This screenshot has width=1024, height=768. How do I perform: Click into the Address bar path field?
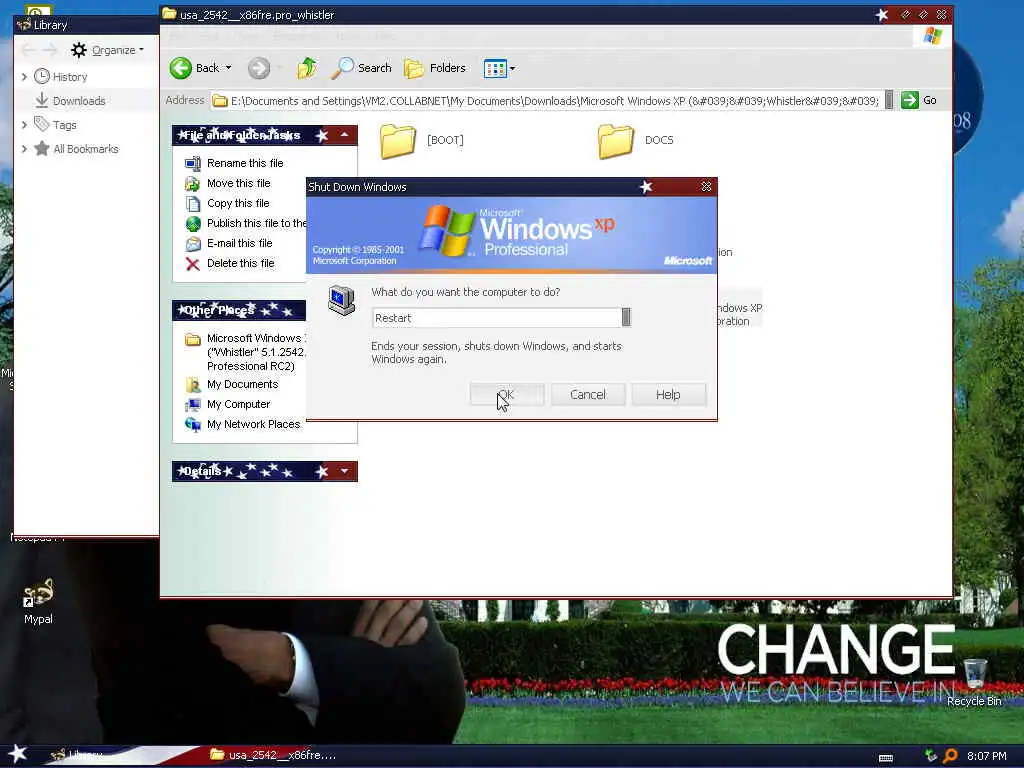tap(554, 101)
